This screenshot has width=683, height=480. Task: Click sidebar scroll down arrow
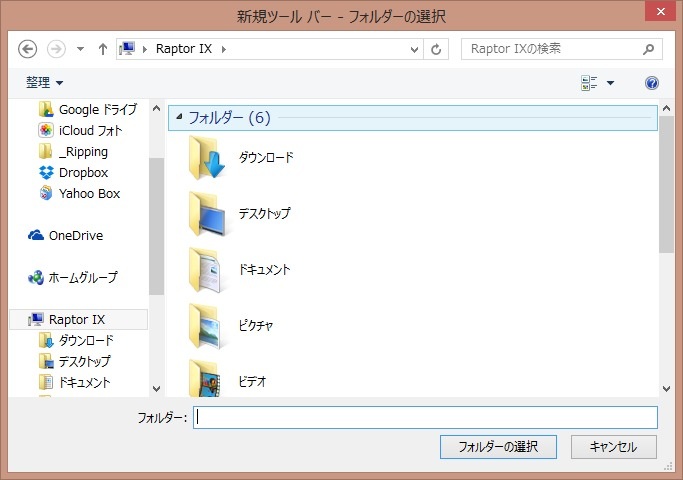point(156,389)
